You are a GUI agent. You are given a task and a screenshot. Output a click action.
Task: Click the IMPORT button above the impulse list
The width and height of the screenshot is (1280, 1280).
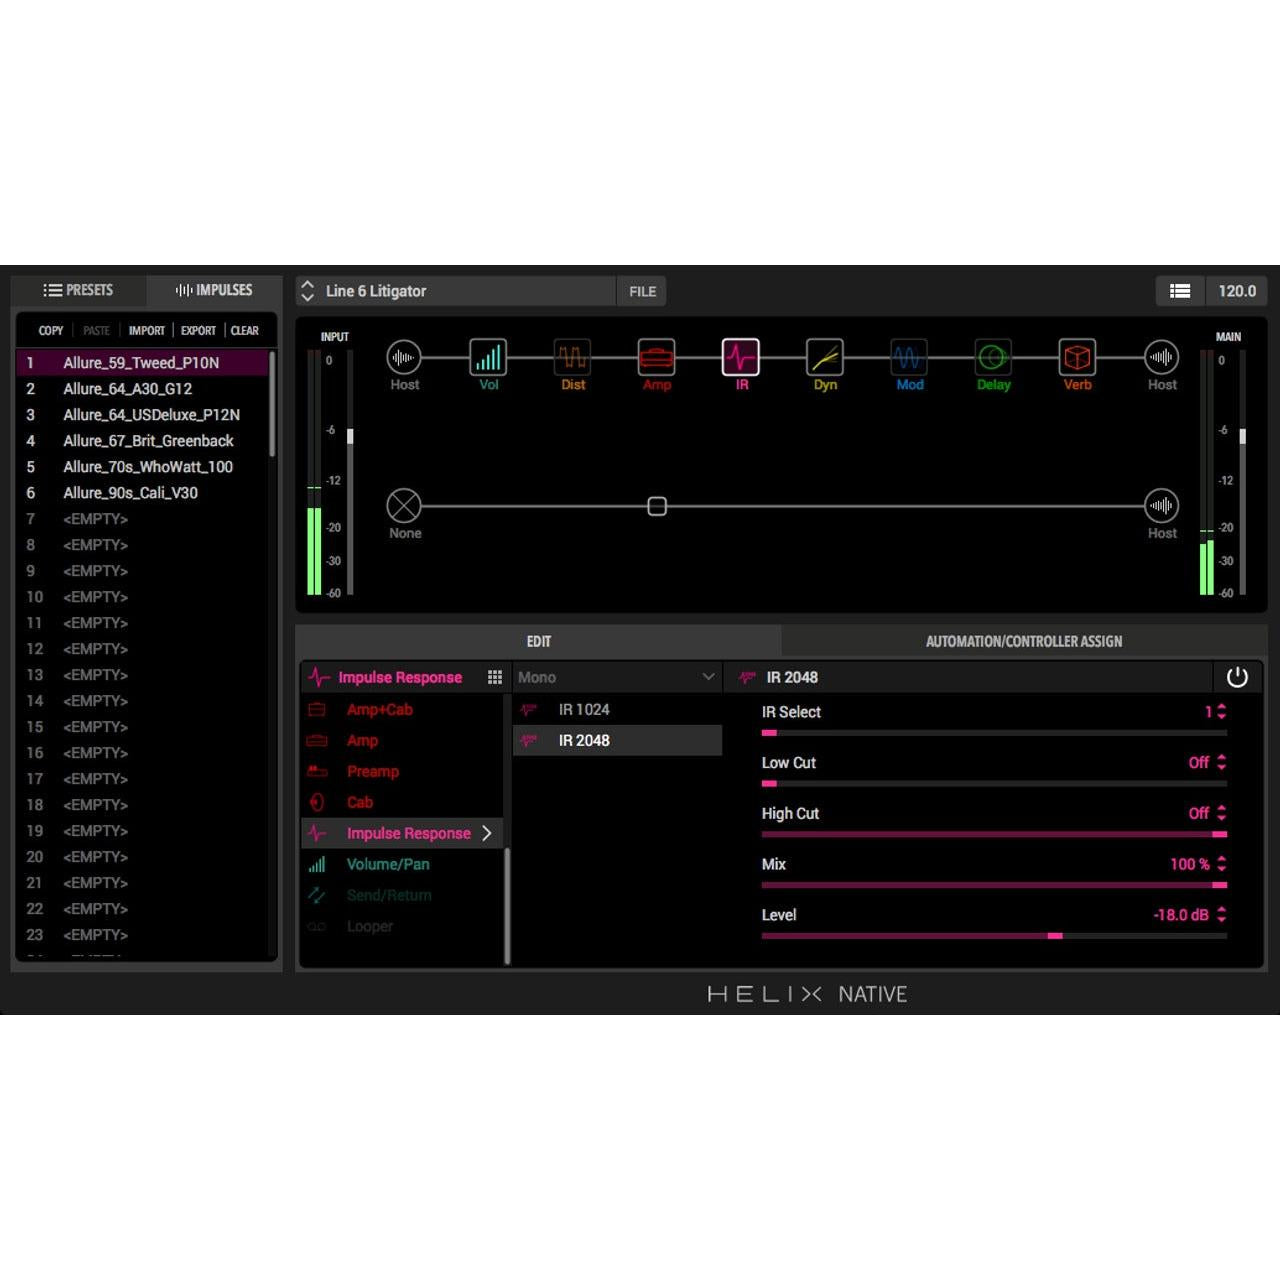pos(146,330)
